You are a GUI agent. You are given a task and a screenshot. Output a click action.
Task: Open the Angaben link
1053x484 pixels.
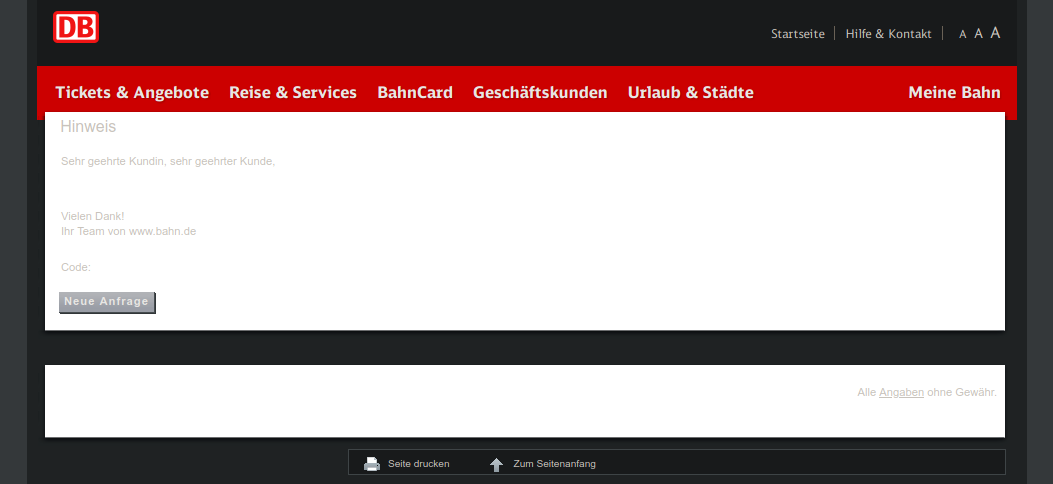coord(901,392)
